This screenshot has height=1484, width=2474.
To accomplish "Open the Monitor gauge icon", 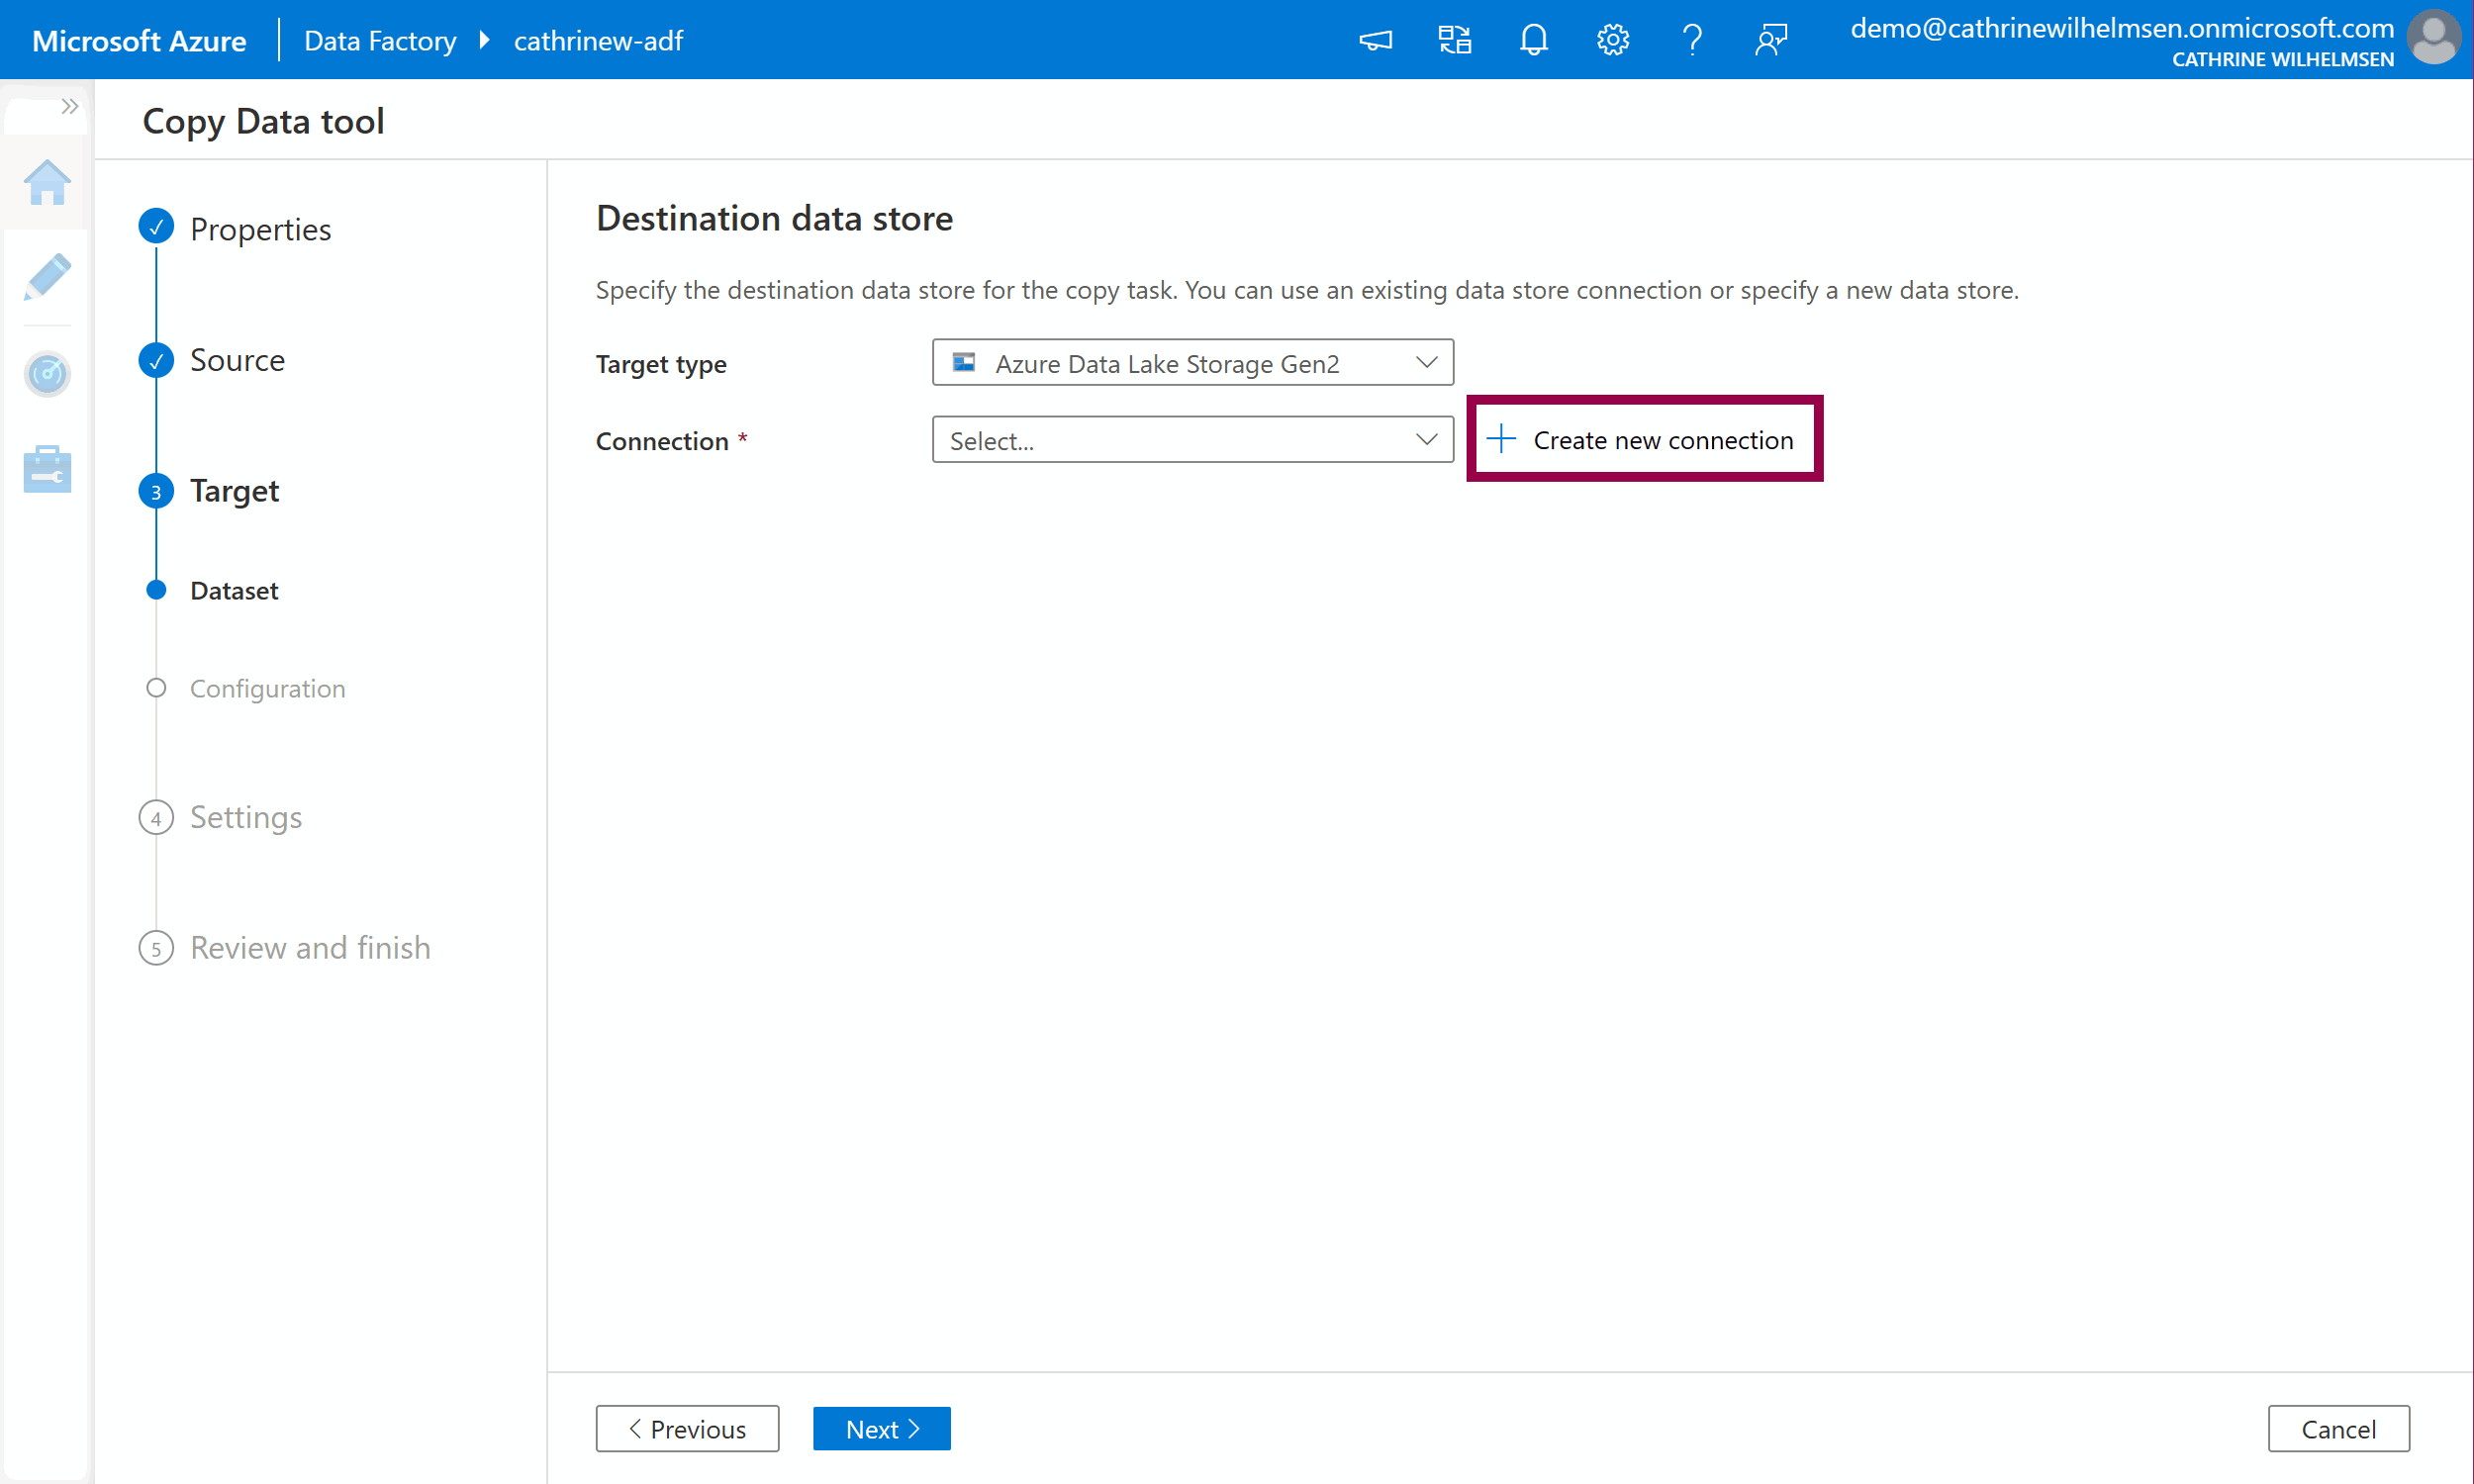I will click(x=47, y=374).
